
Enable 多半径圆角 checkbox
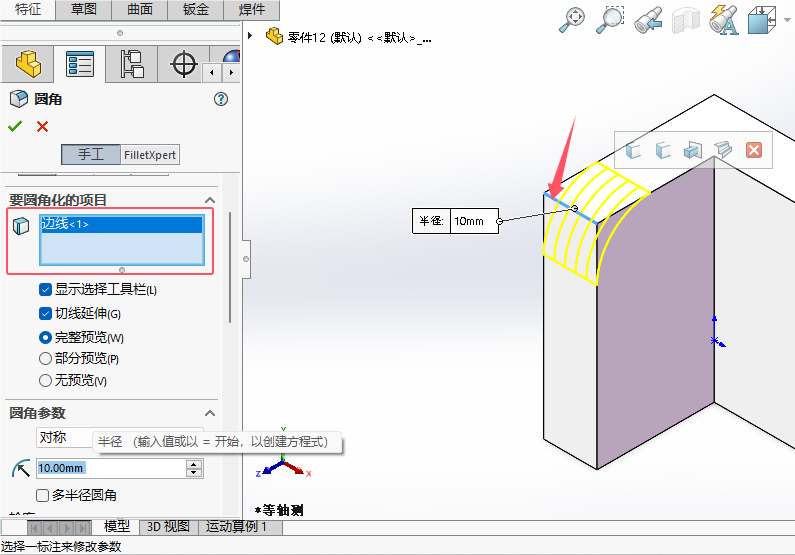[x=43, y=495]
